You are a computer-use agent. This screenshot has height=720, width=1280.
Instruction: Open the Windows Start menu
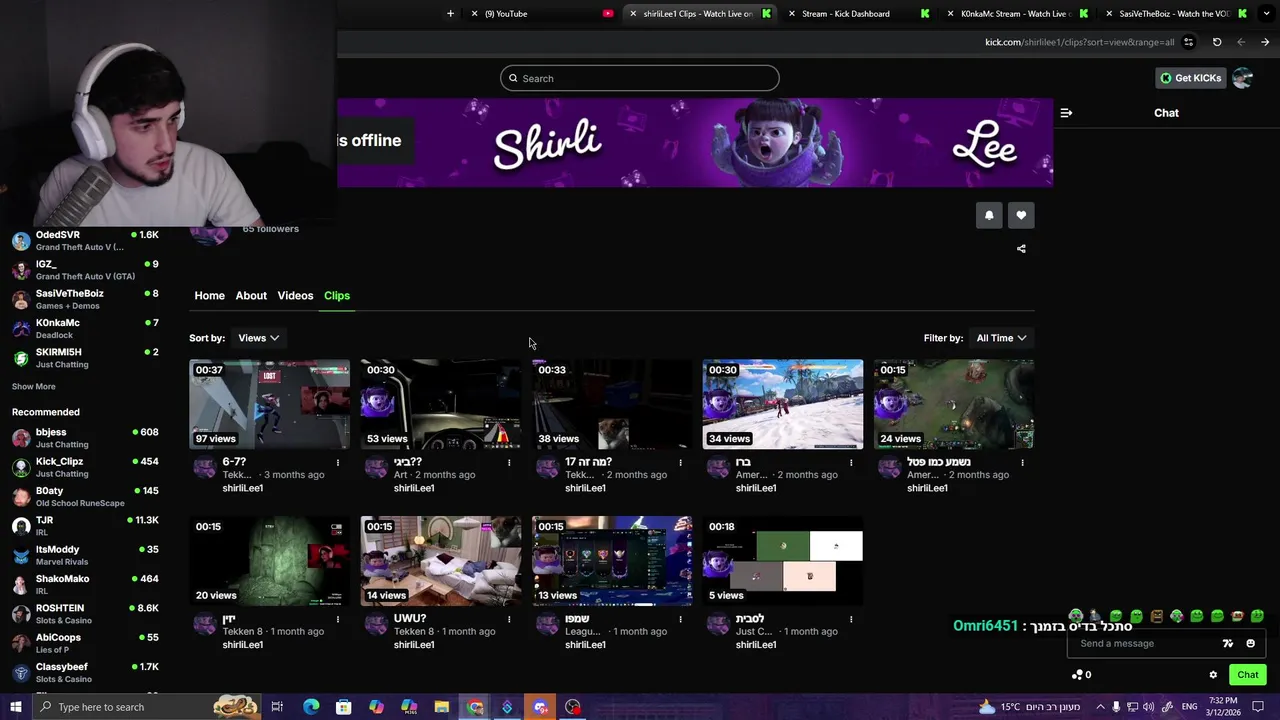point(15,707)
